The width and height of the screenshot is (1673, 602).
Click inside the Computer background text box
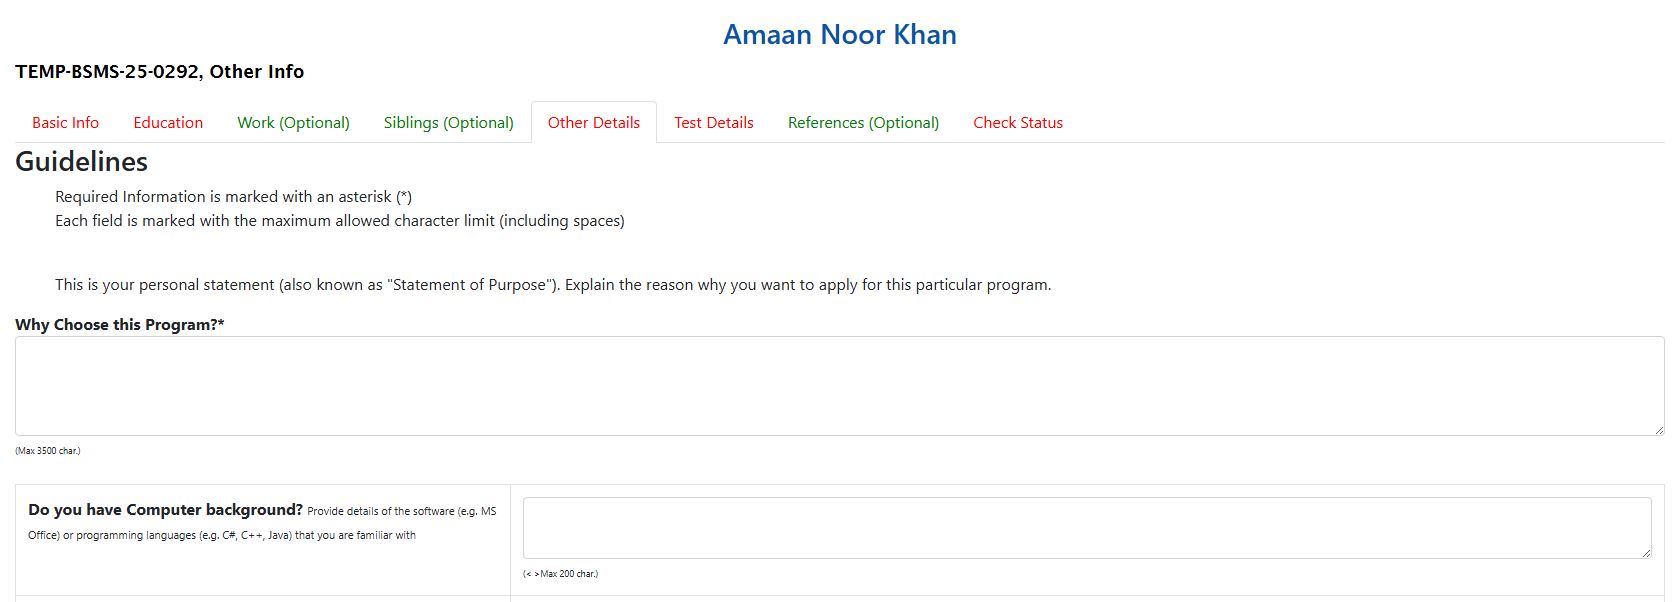[x=1087, y=528]
